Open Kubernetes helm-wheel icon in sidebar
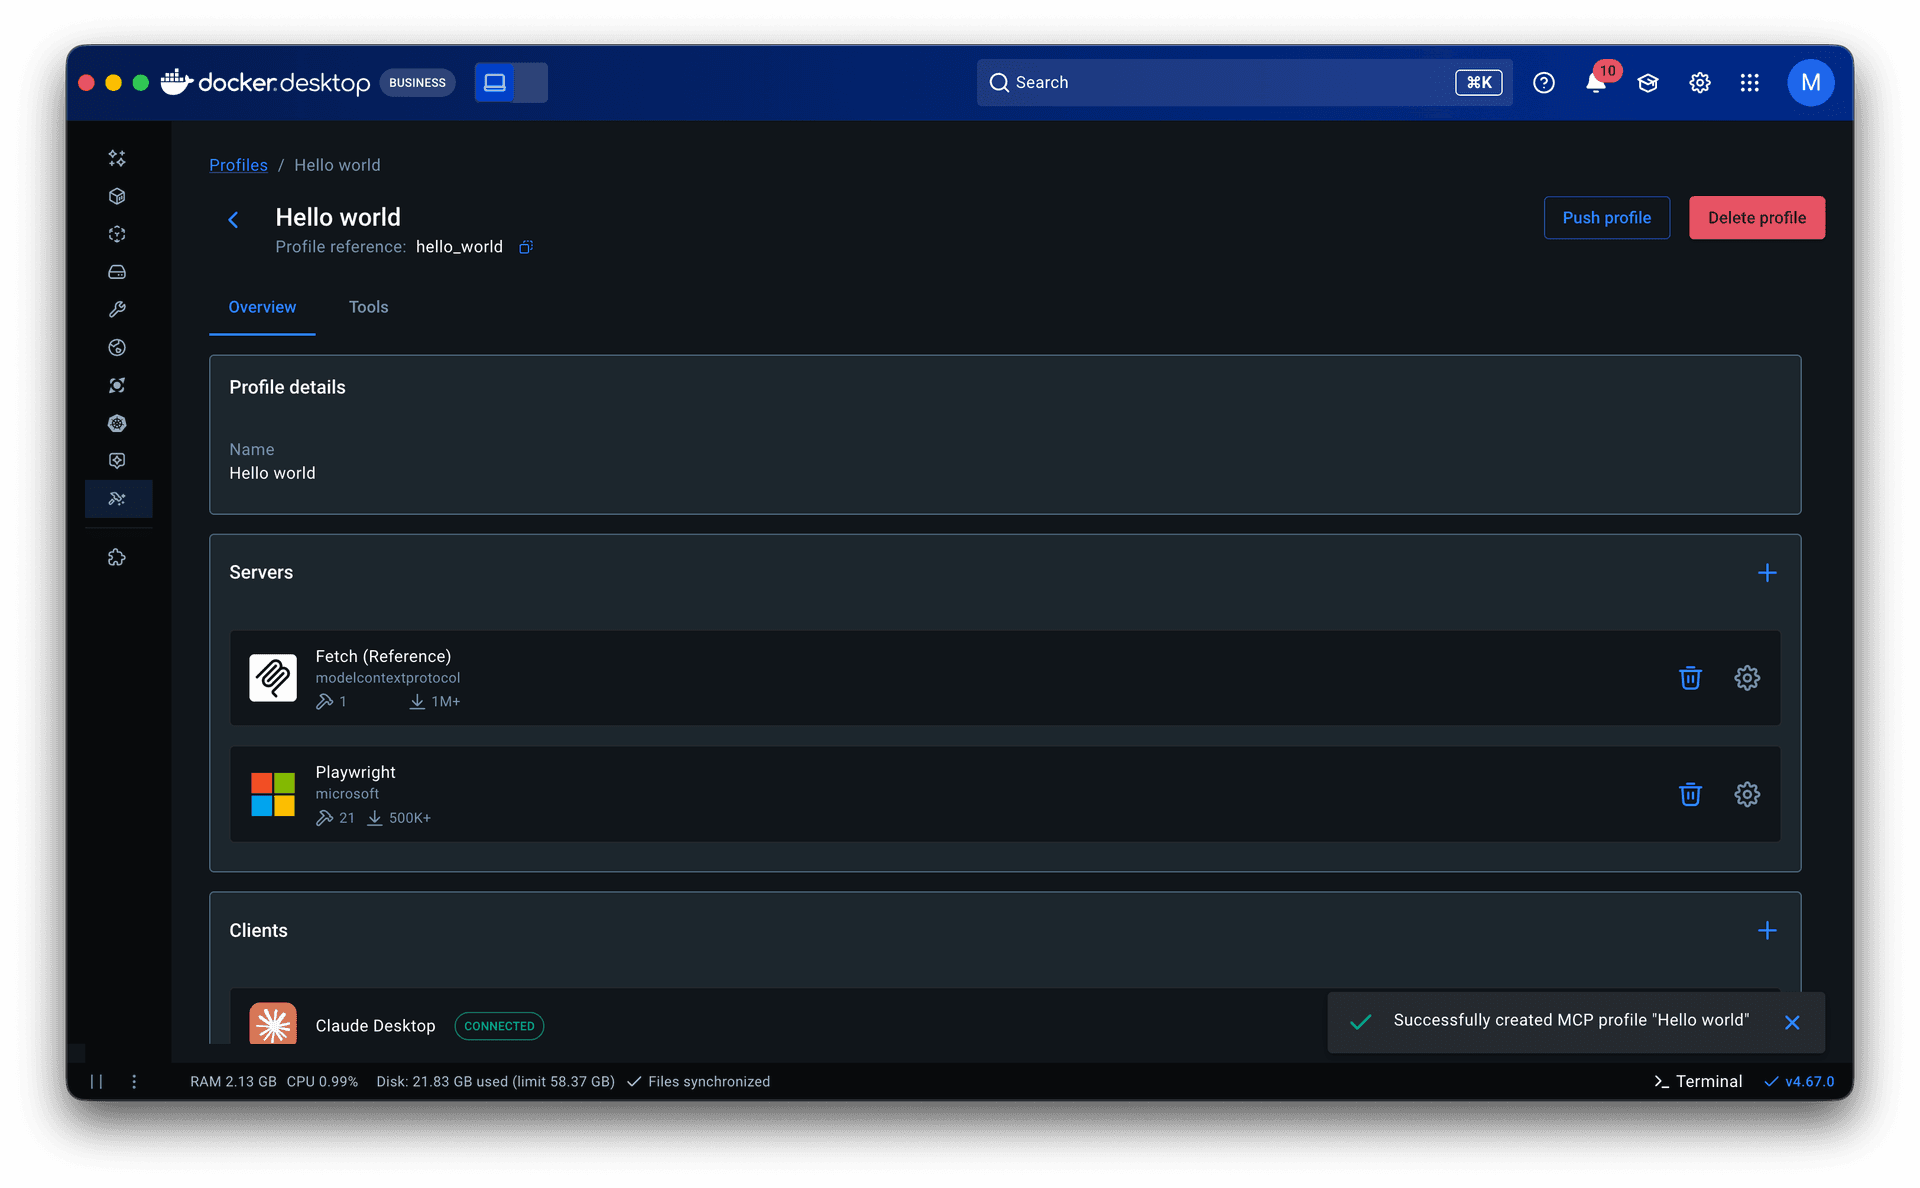 pyautogui.click(x=117, y=423)
